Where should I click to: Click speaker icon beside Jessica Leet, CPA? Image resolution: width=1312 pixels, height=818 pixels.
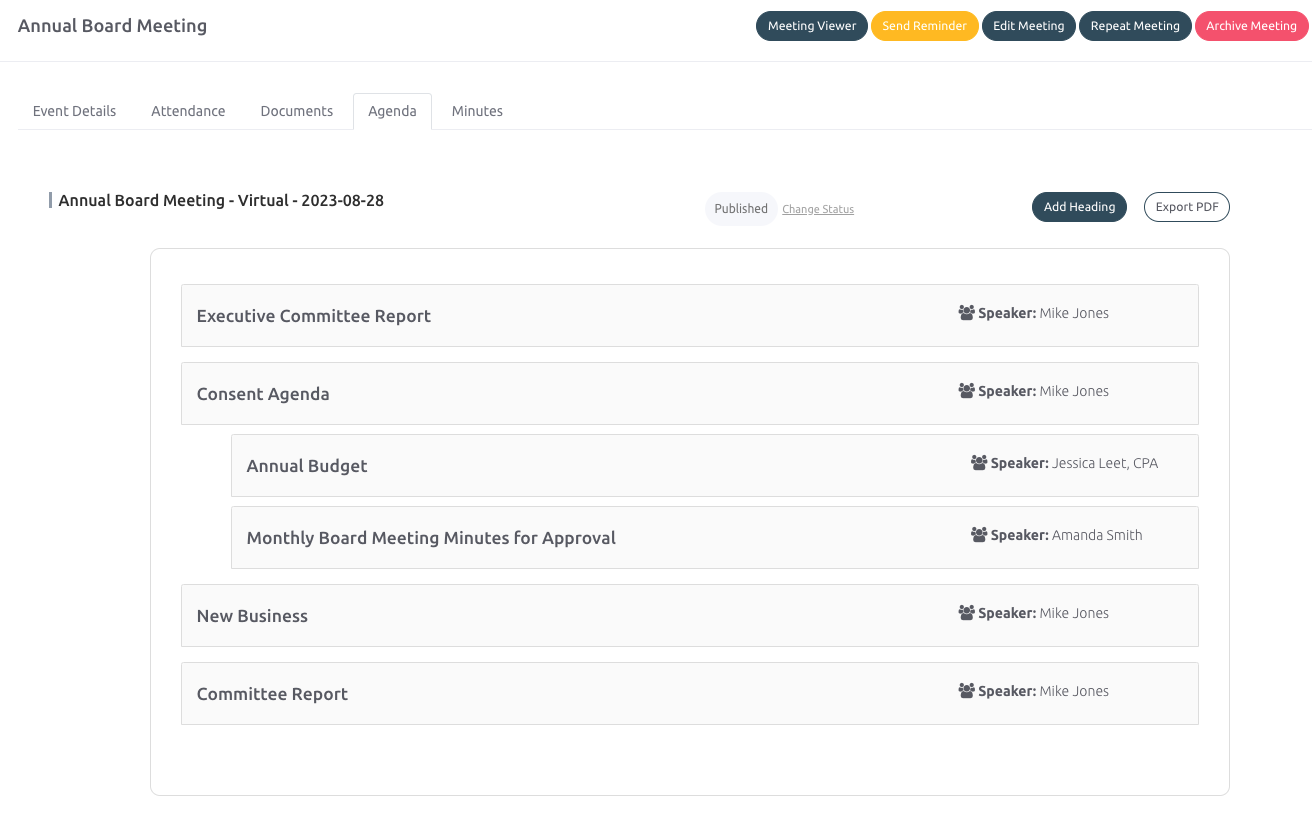click(x=979, y=463)
